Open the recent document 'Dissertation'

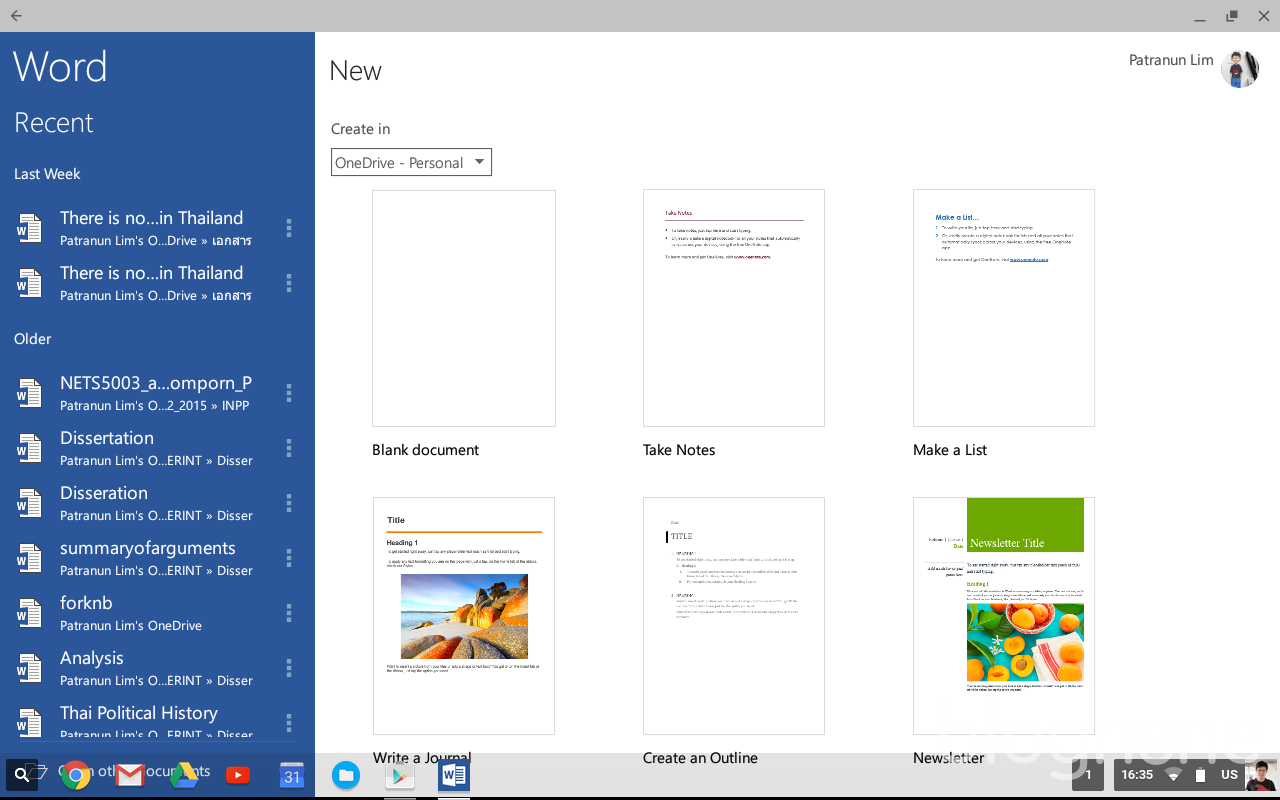pos(156,448)
